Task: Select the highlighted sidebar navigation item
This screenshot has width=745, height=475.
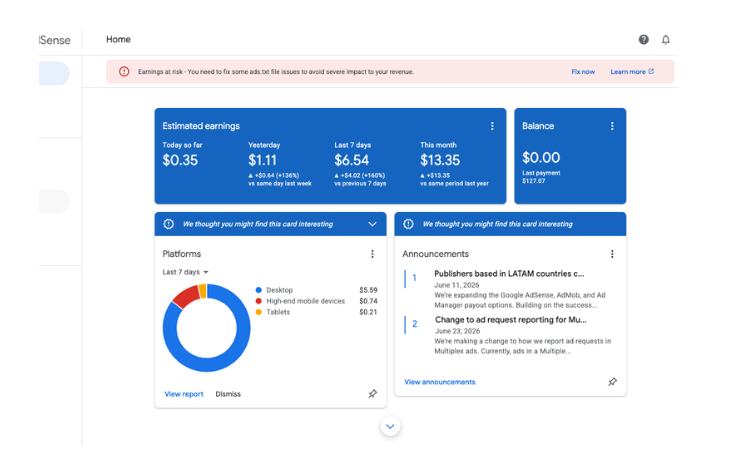Action: tap(54, 74)
